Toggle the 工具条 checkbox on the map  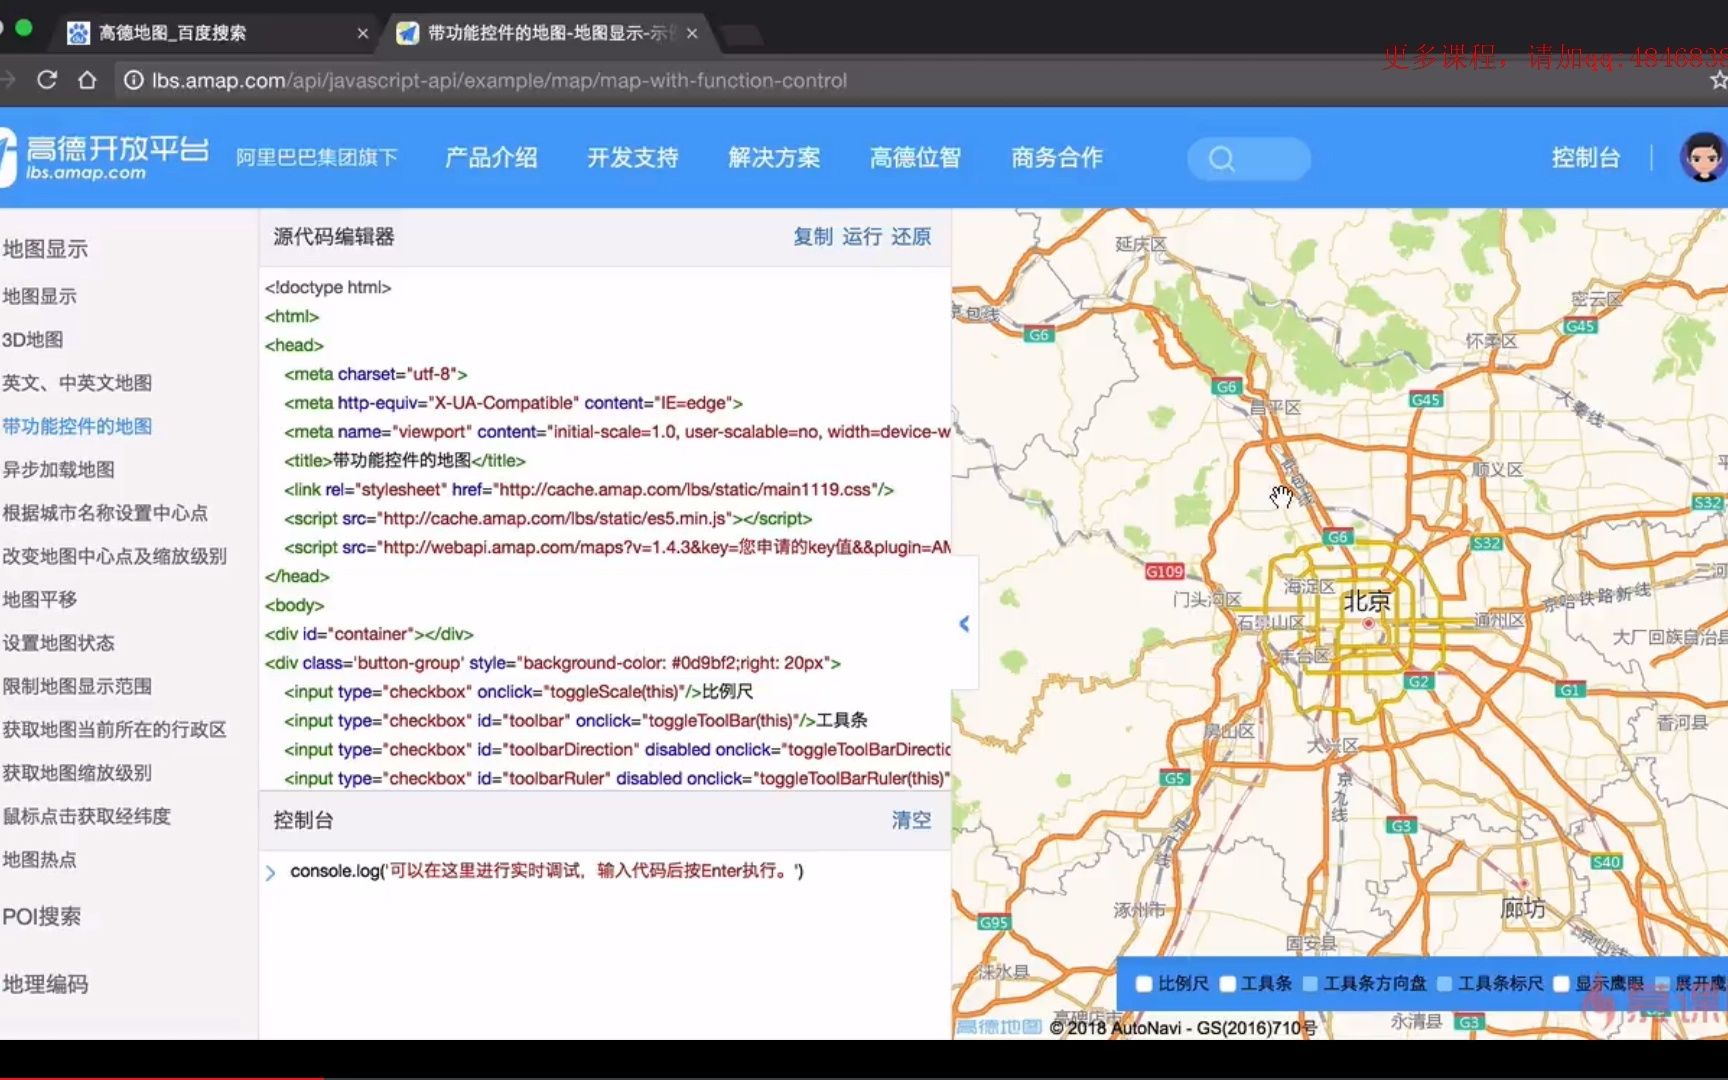[1228, 984]
